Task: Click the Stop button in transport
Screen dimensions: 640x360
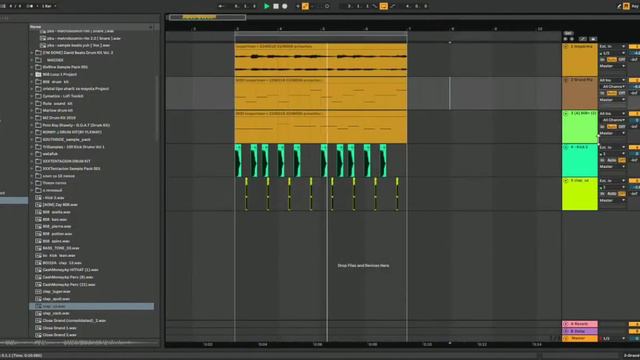Action: click(276, 6)
